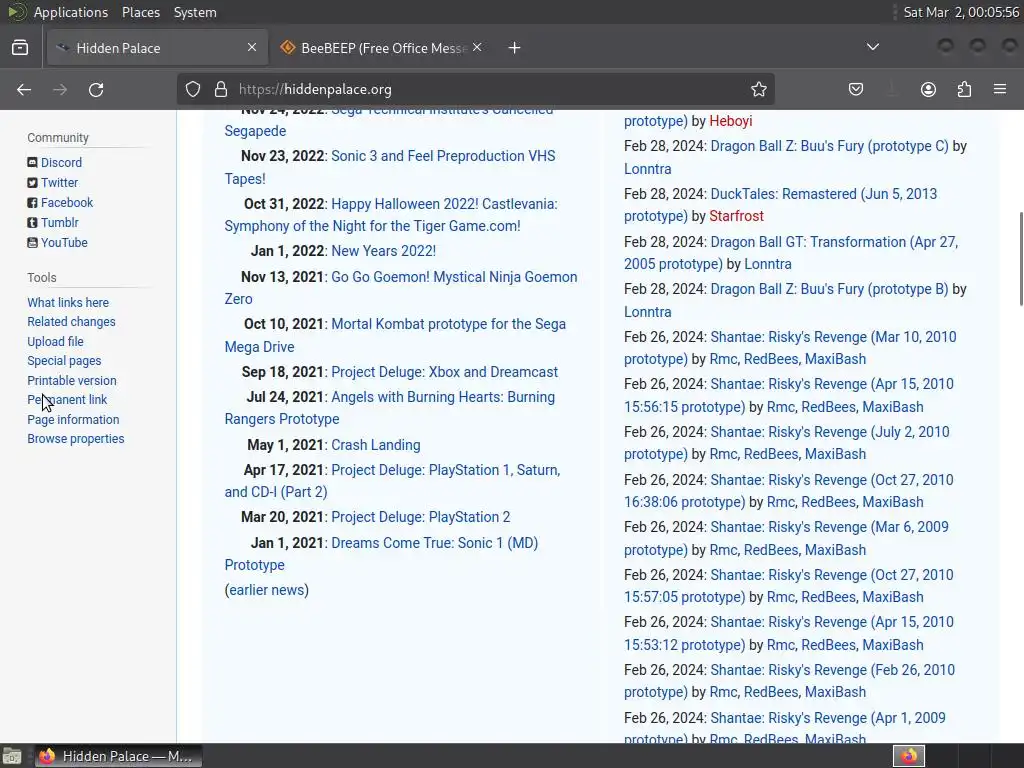Open the System menu
This screenshot has width=1024, height=768.
coord(195,12)
